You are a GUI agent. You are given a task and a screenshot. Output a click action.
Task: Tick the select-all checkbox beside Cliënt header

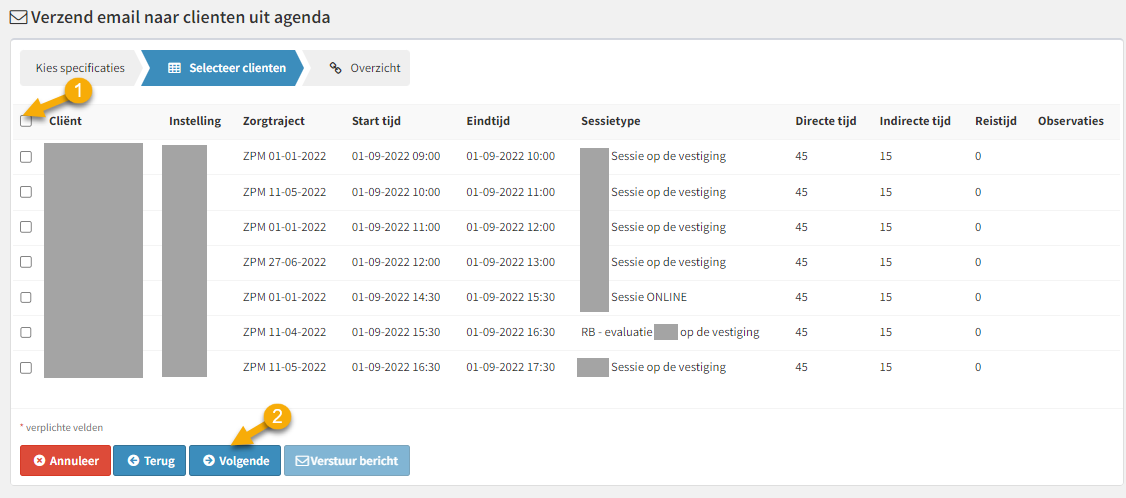(26, 121)
